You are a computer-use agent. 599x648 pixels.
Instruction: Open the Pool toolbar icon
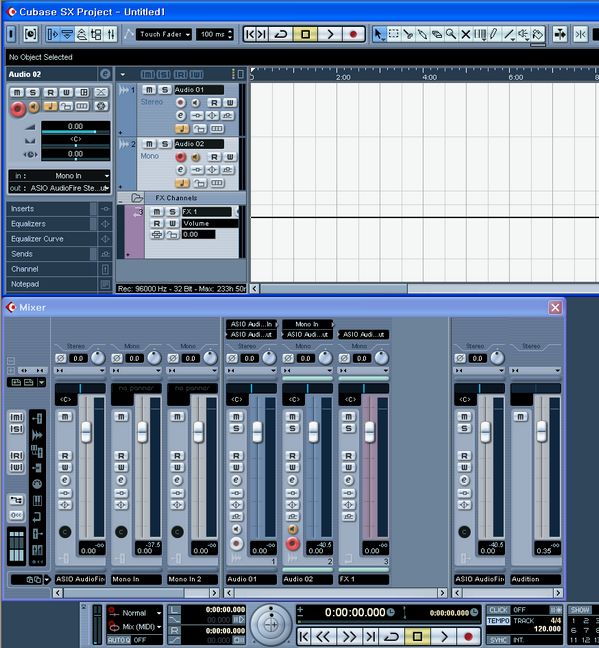[x=96, y=34]
